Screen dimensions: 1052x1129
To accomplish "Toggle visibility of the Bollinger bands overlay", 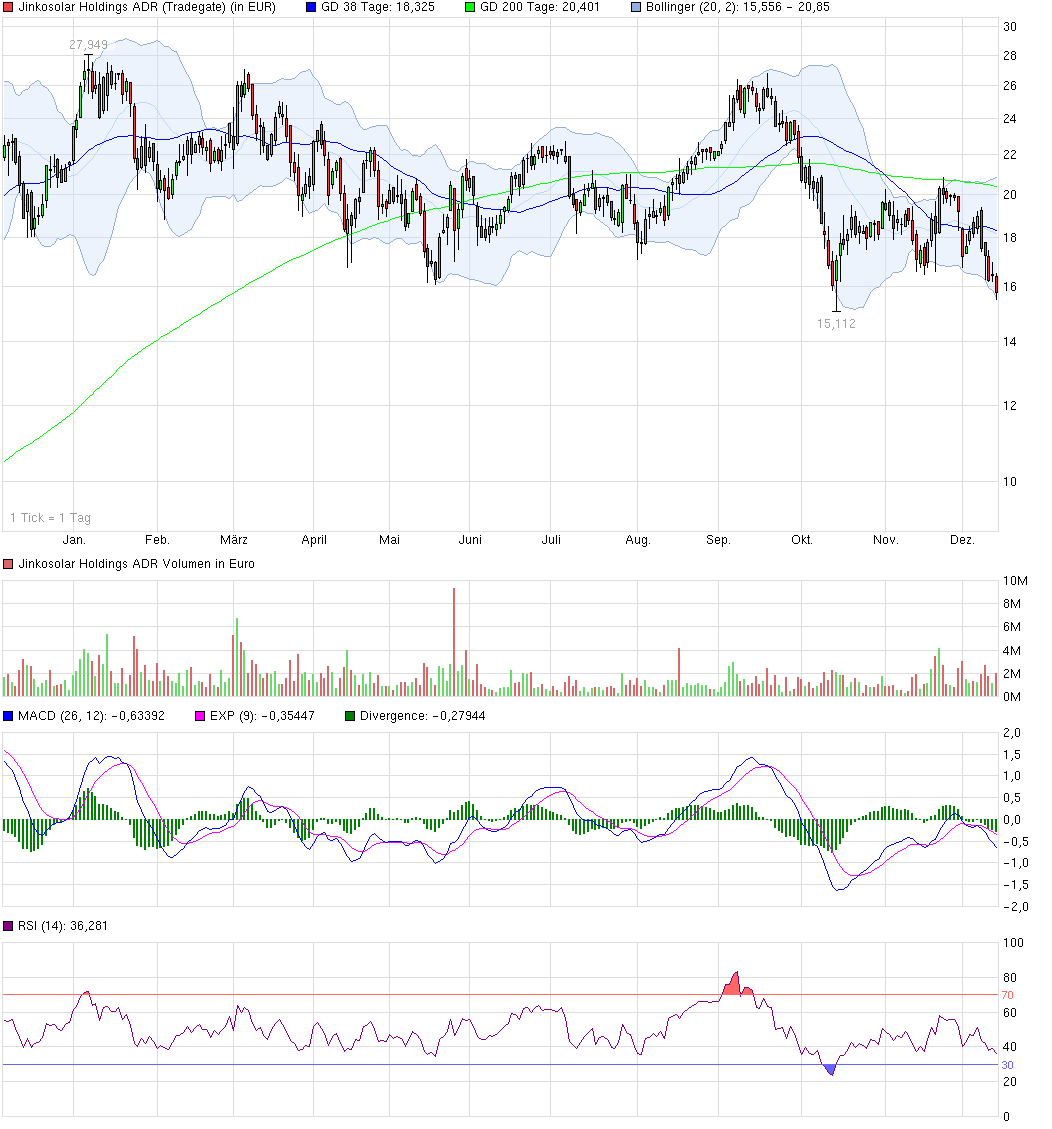I will tap(700, 7).
